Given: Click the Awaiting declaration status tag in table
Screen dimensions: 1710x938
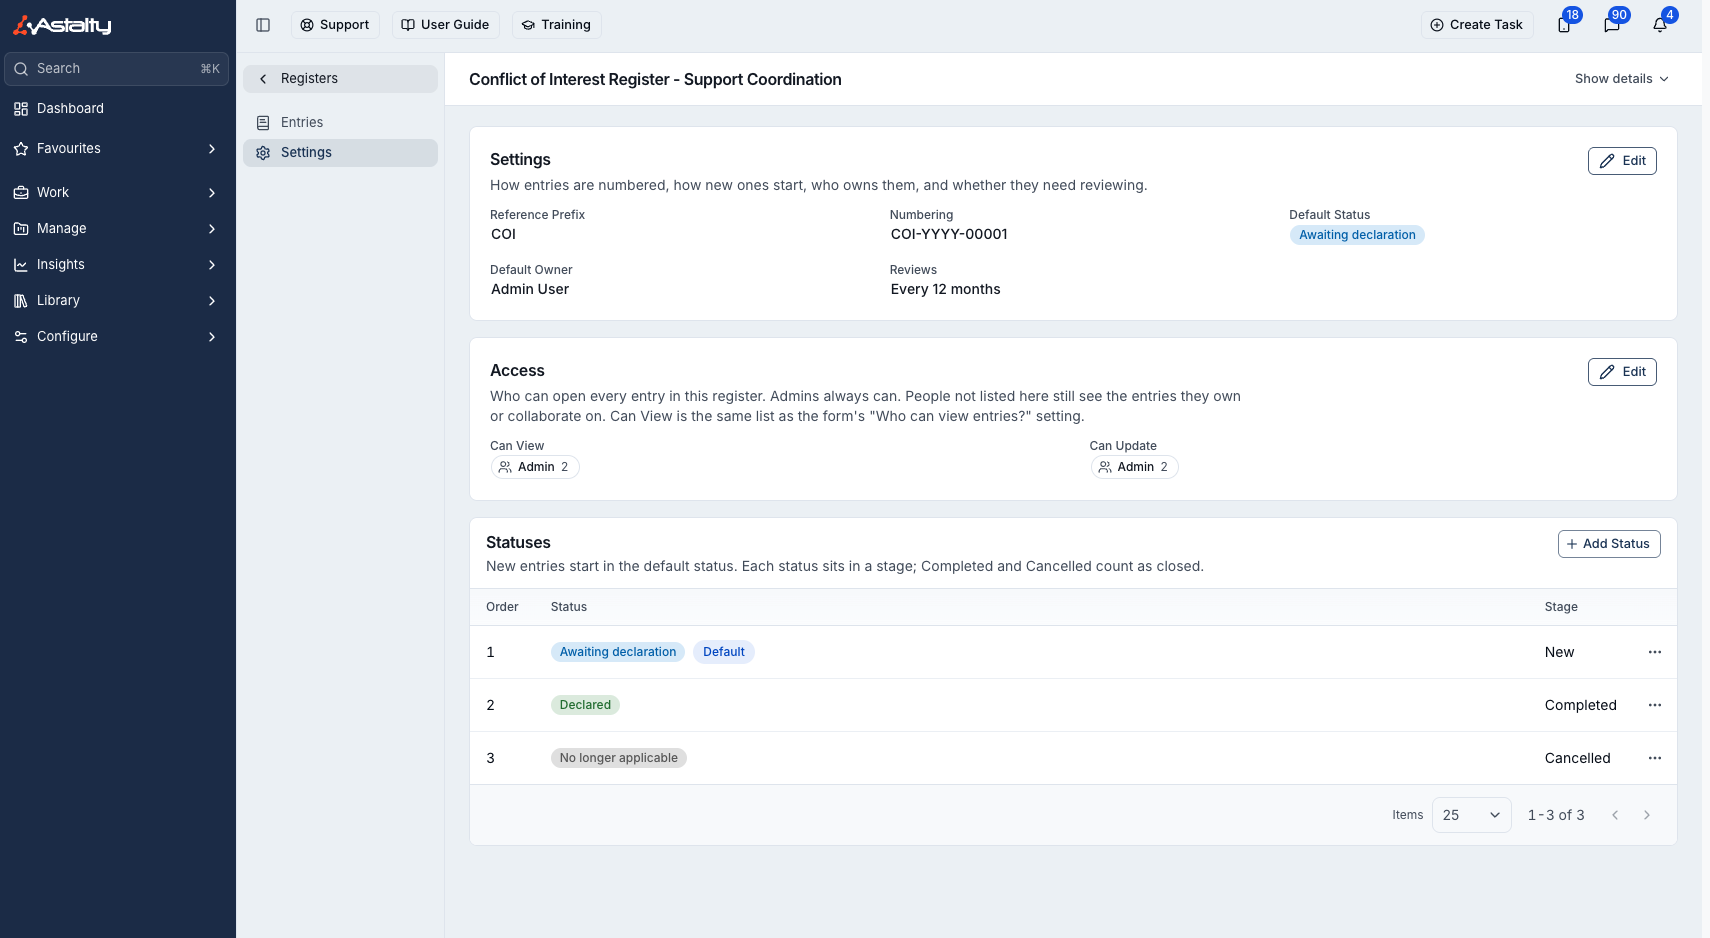Looking at the screenshot, I should (618, 652).
